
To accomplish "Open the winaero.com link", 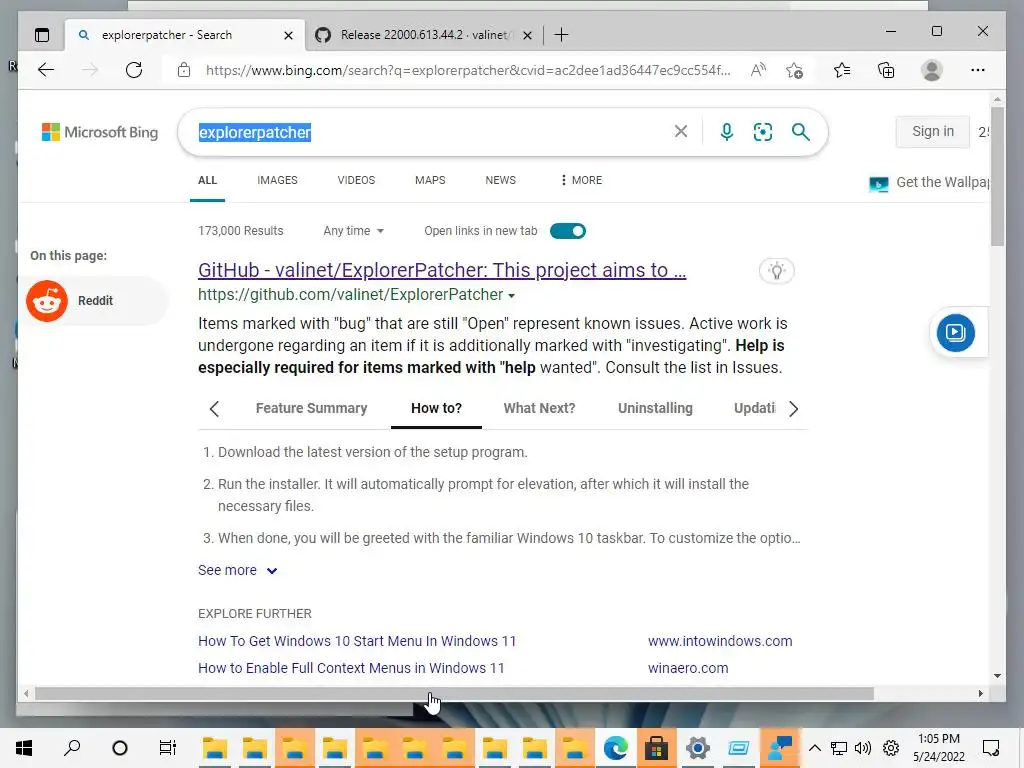I will 688,668.
